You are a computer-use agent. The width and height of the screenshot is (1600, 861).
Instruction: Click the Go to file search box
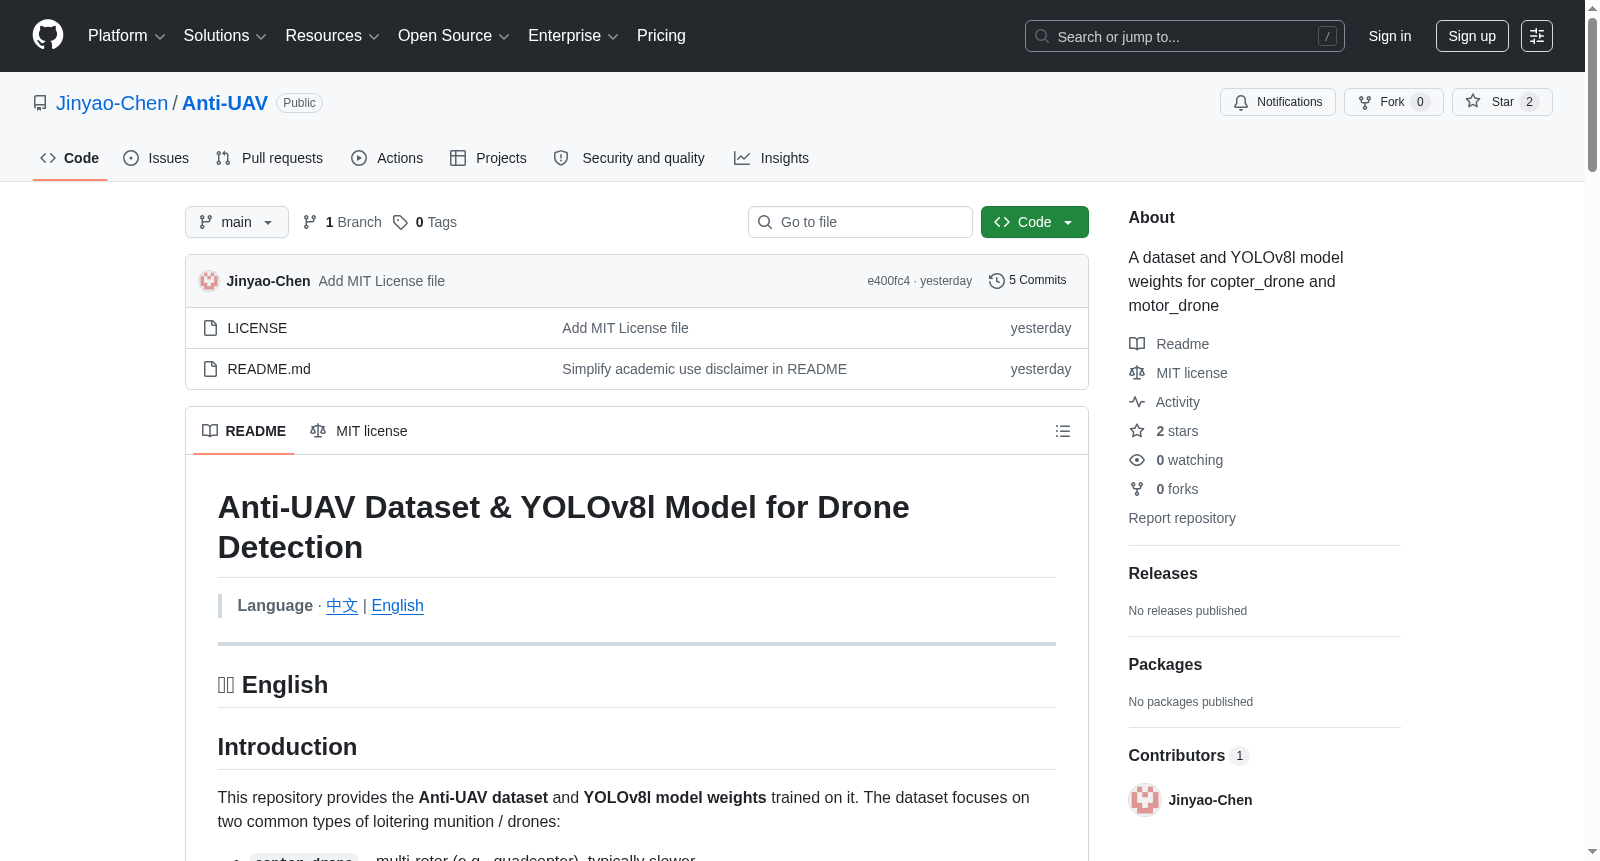pos(860,222)
